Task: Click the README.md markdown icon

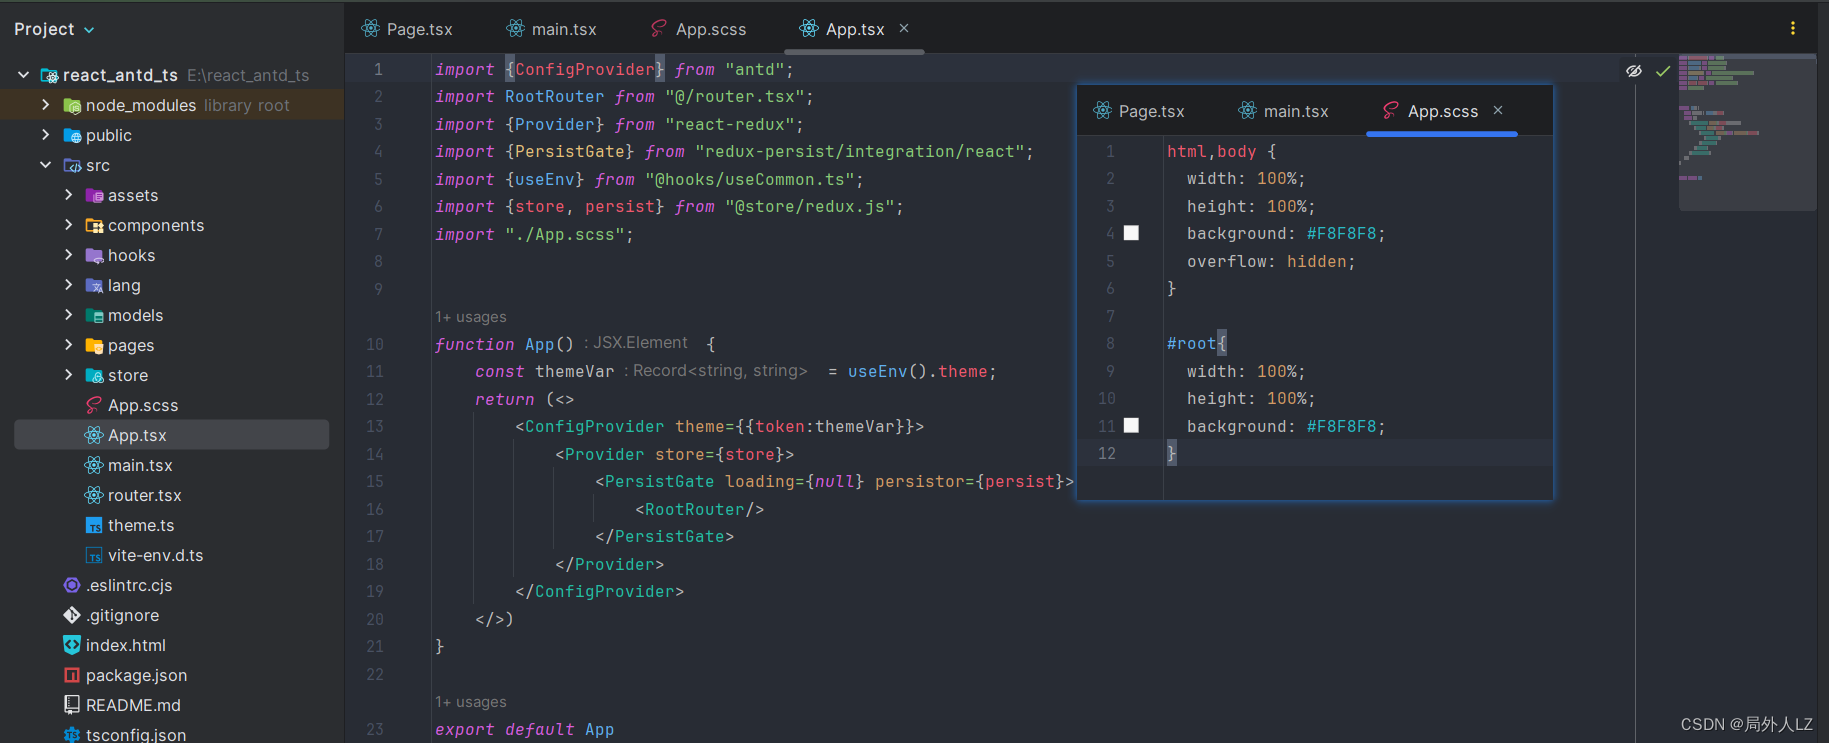Action: pyautogui.click(x=72, y=705)
